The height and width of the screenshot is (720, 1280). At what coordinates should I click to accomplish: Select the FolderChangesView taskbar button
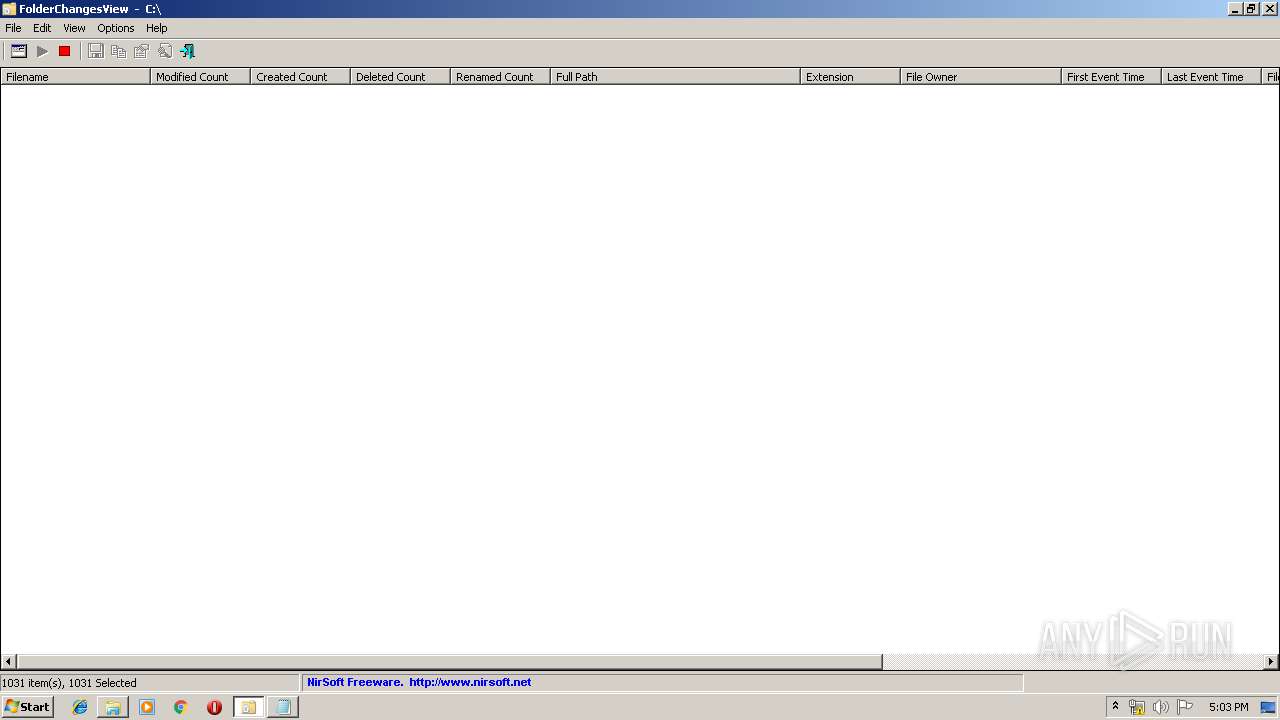pos(248,707)
